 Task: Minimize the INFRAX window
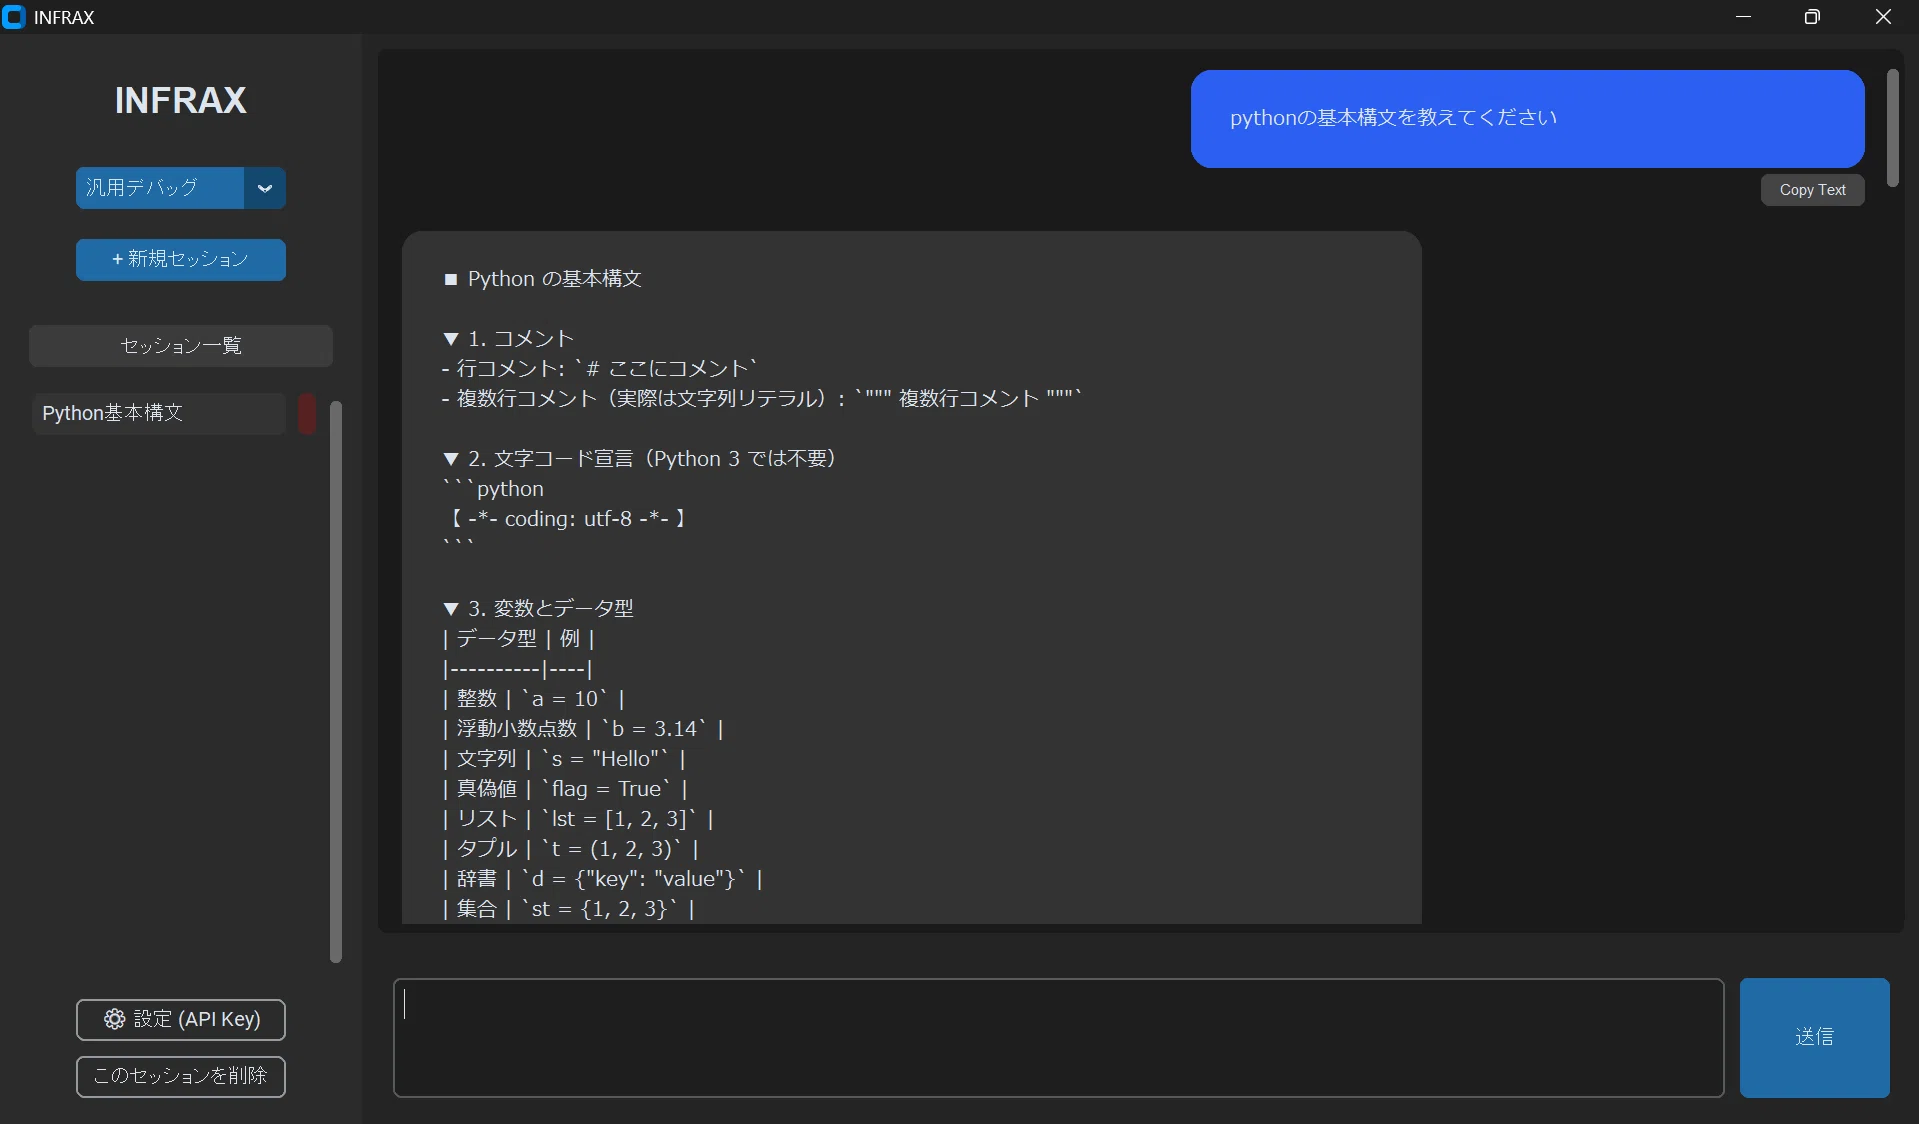[1743, 17]
